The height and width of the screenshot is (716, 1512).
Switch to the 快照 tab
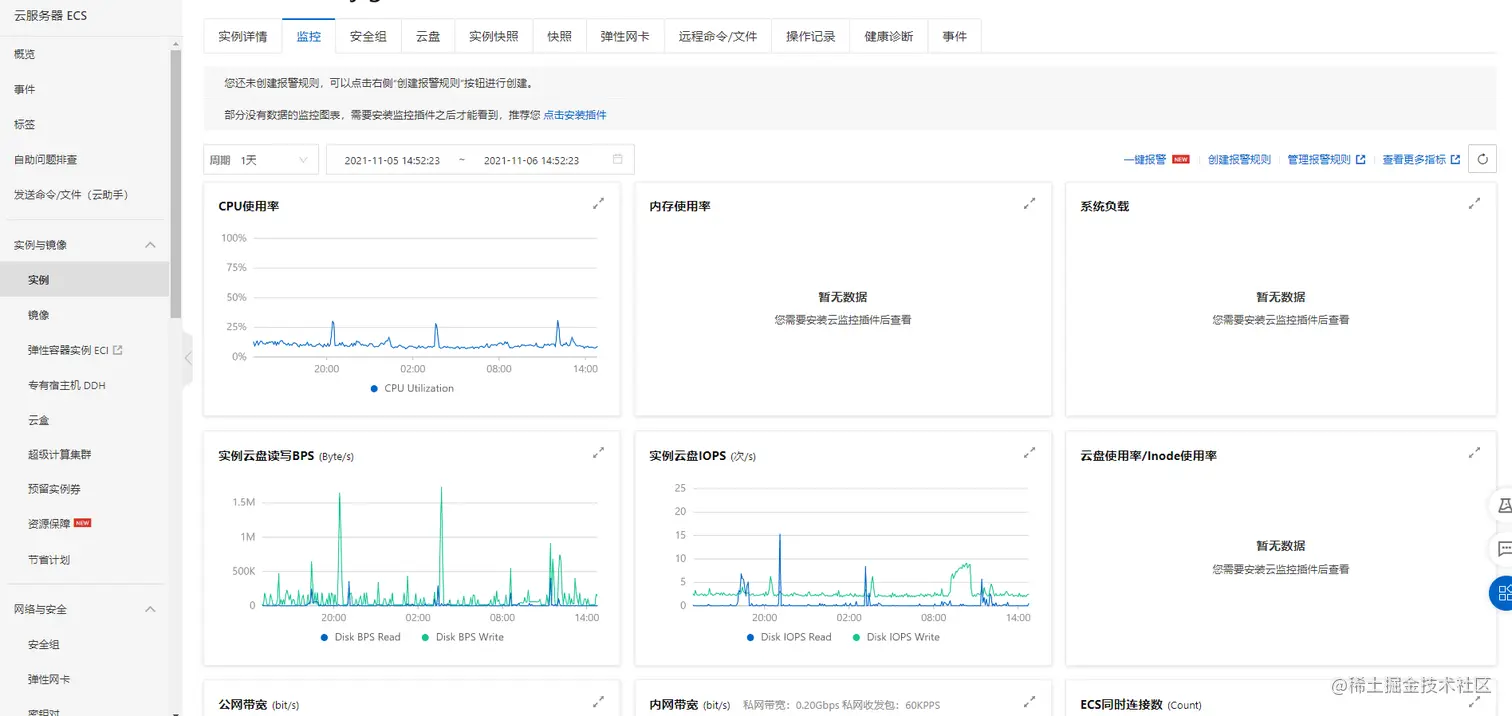559,36
